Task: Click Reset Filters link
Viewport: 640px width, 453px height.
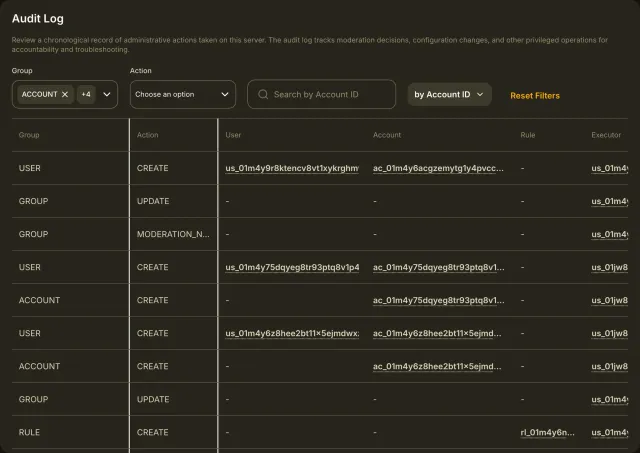Action: [535, 95]
